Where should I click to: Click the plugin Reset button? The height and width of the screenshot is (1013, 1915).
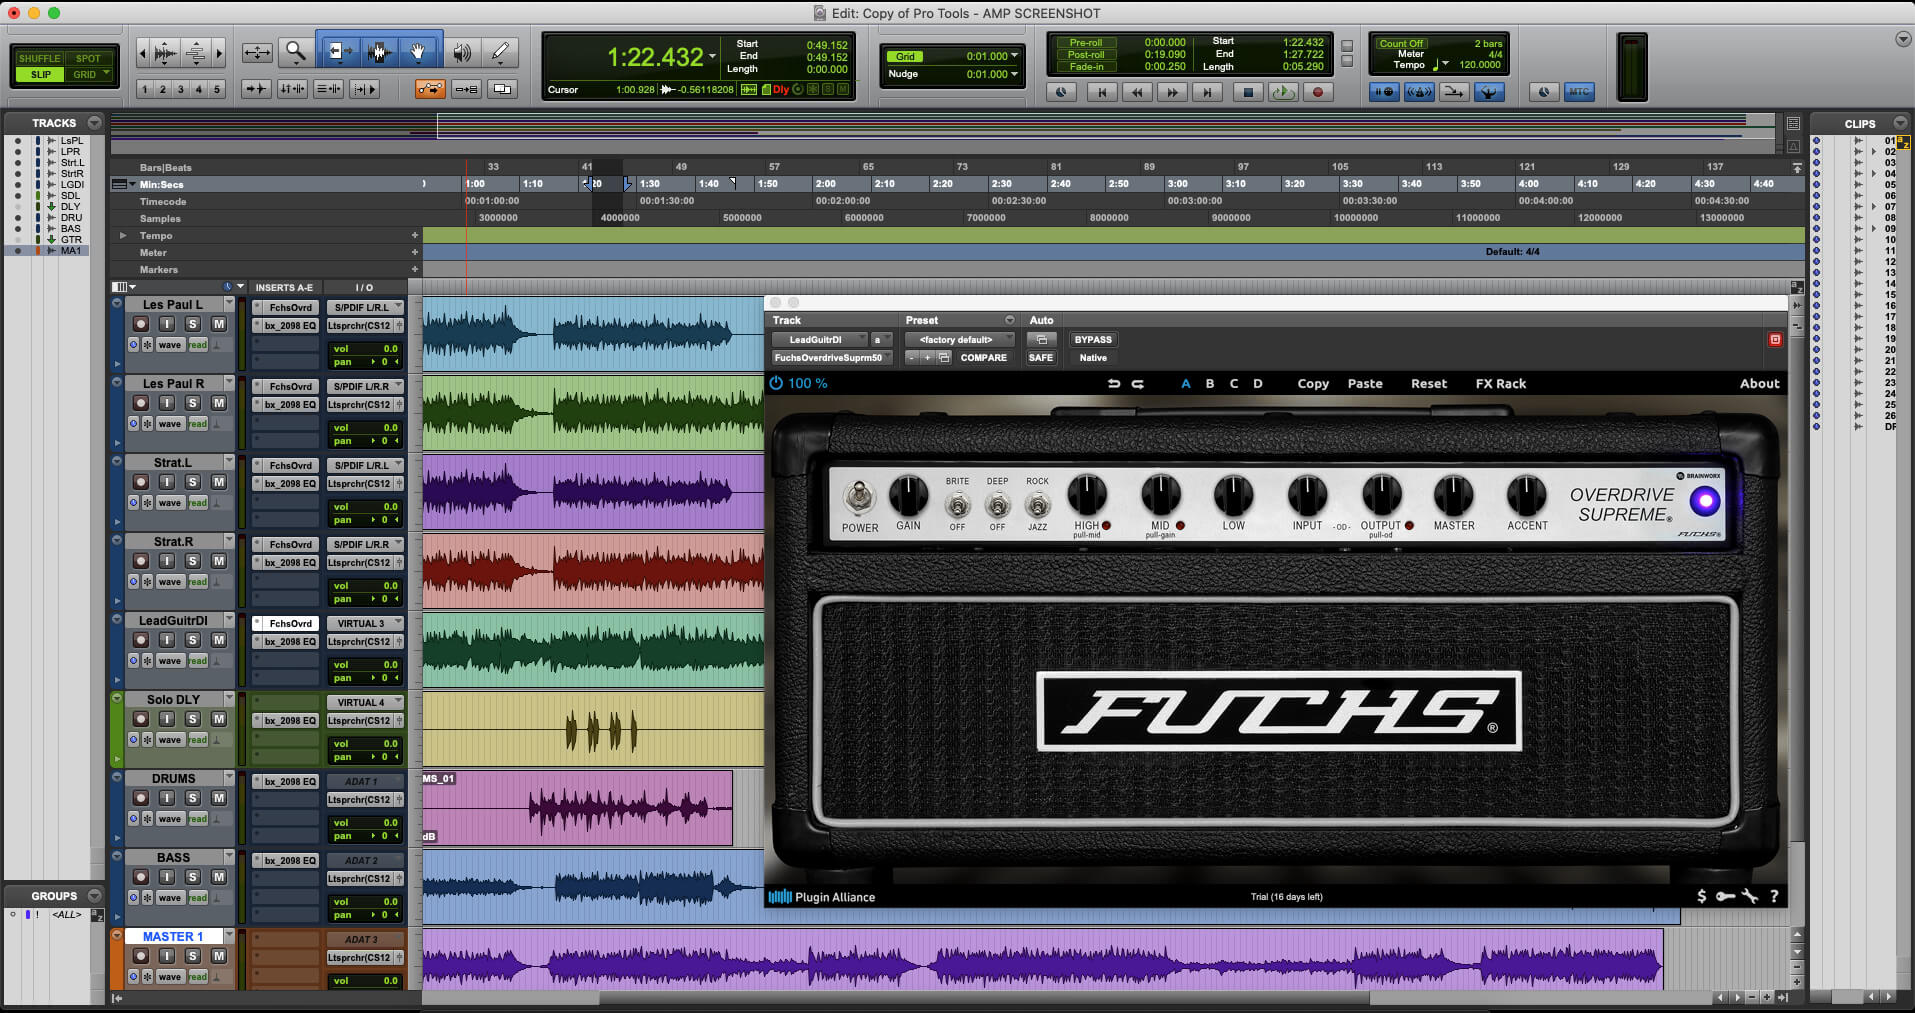(x=1429, y=384)
